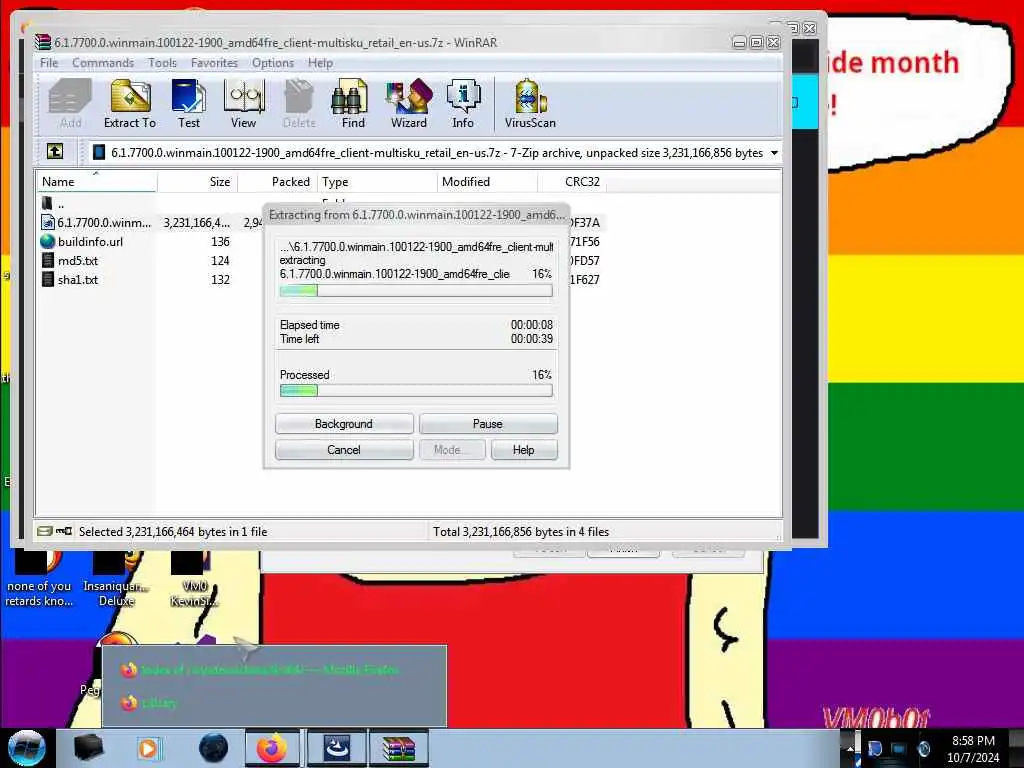Open the Insaniquar... Deluxe desktop icon
The height and width of the screenshot is (768, 1024).
(x=116, y=579)
